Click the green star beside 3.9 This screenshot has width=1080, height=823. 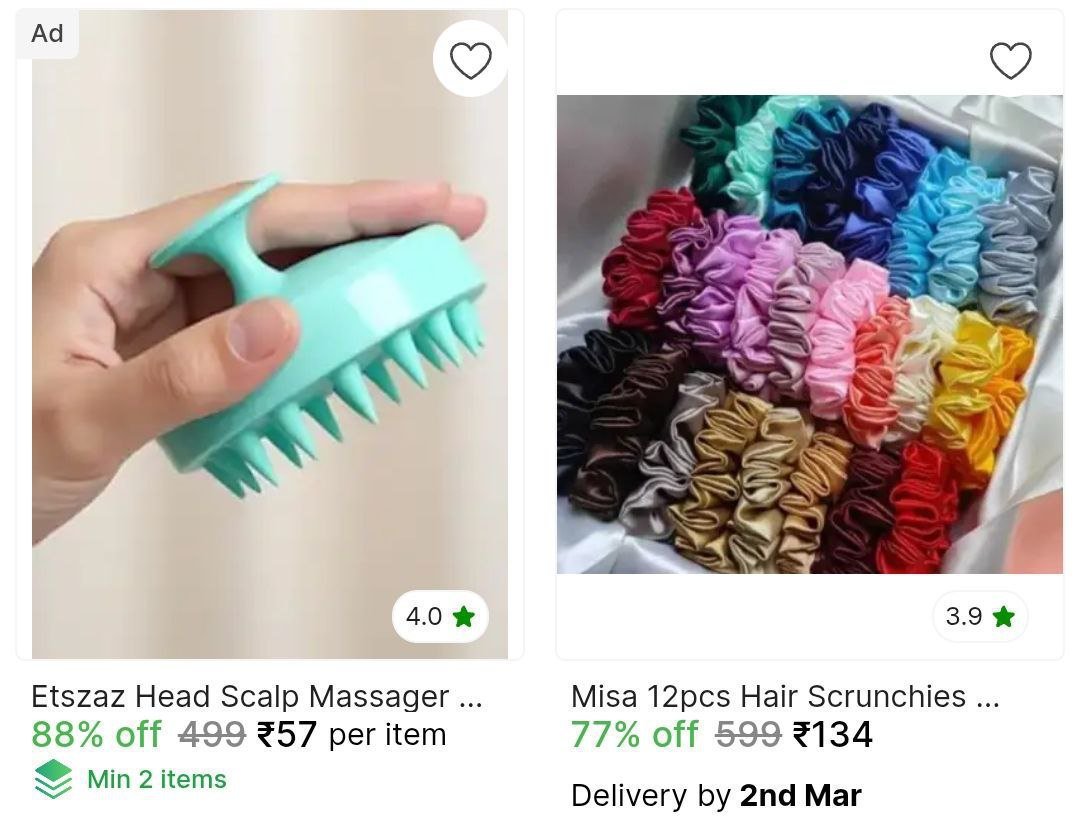point(1004,616)
